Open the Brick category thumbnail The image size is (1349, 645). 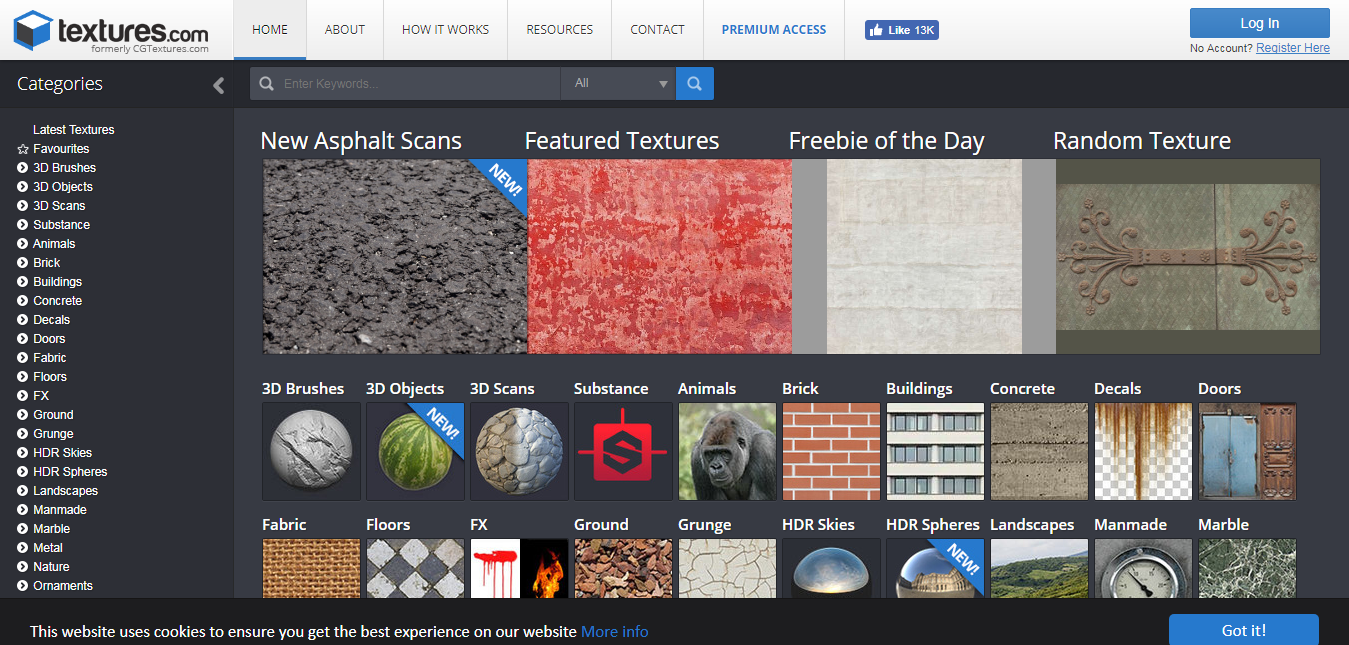(831, 451)
